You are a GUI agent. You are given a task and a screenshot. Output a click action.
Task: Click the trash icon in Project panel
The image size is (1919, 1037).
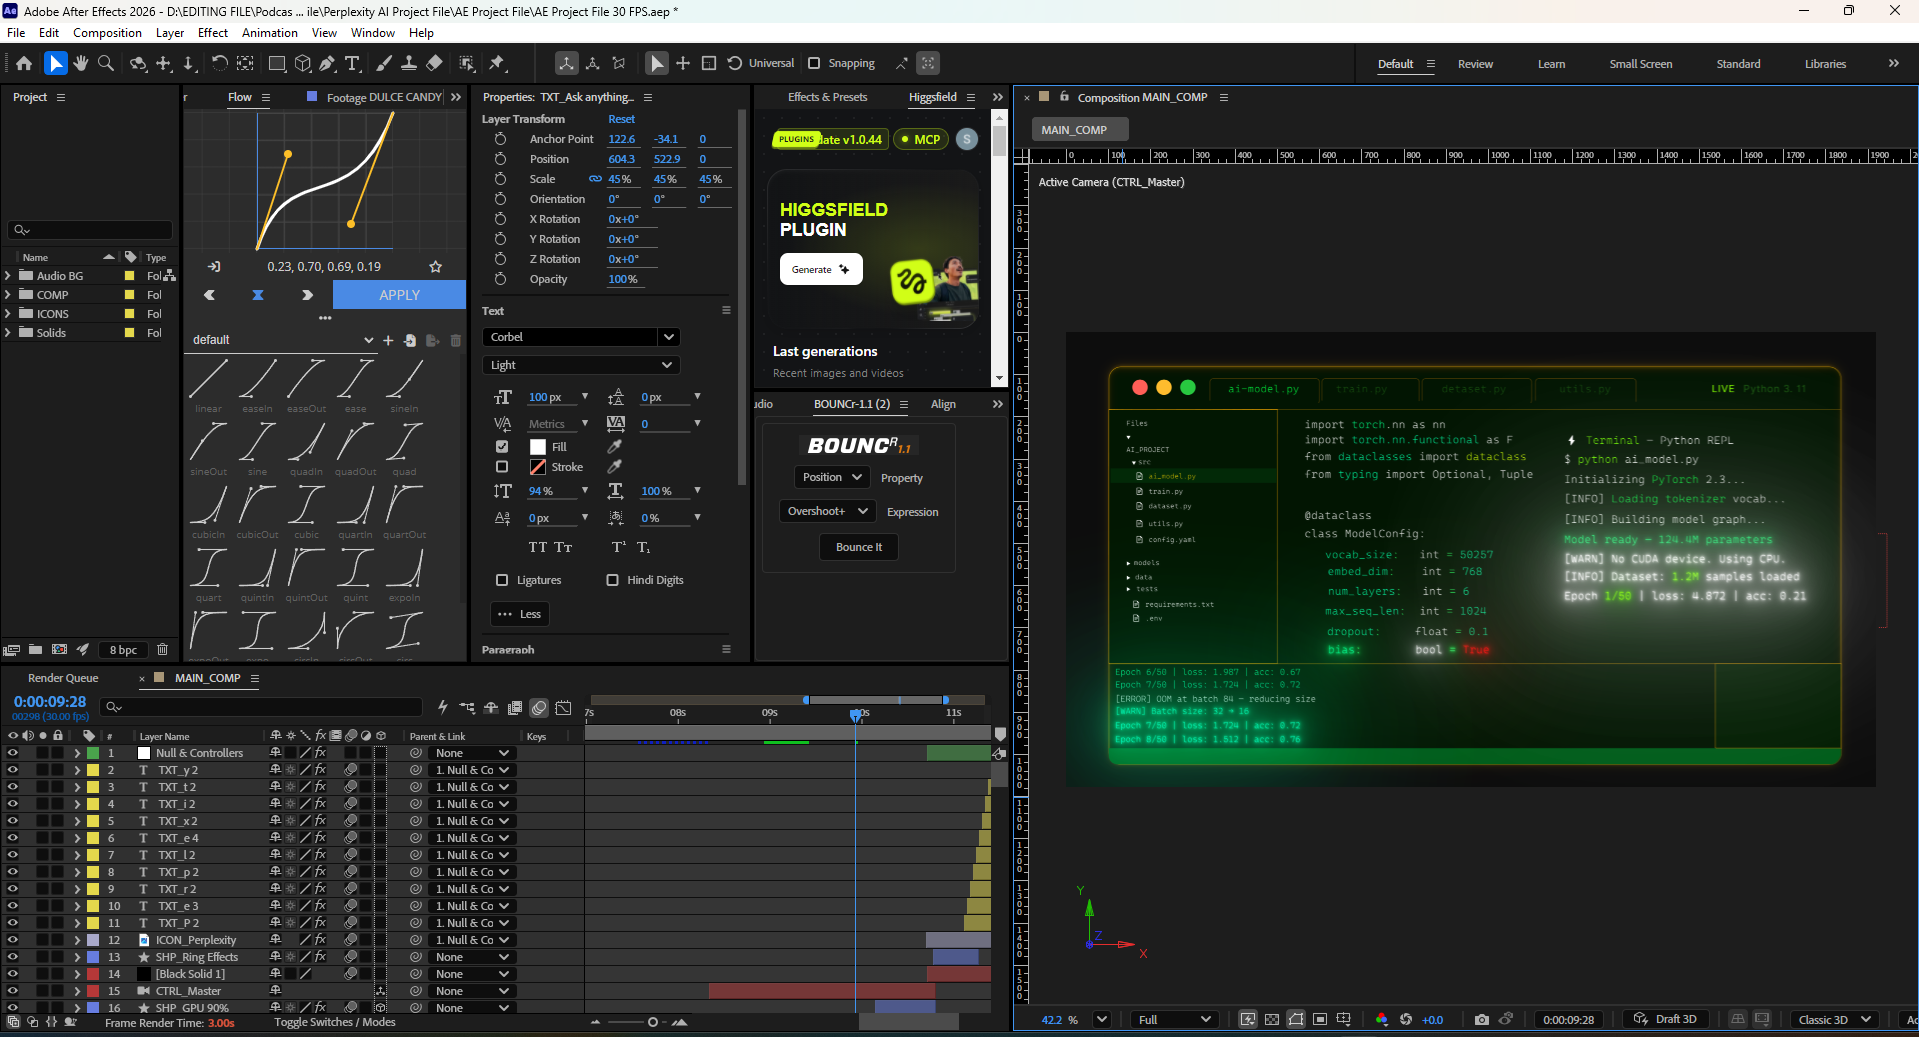[163, 650]
